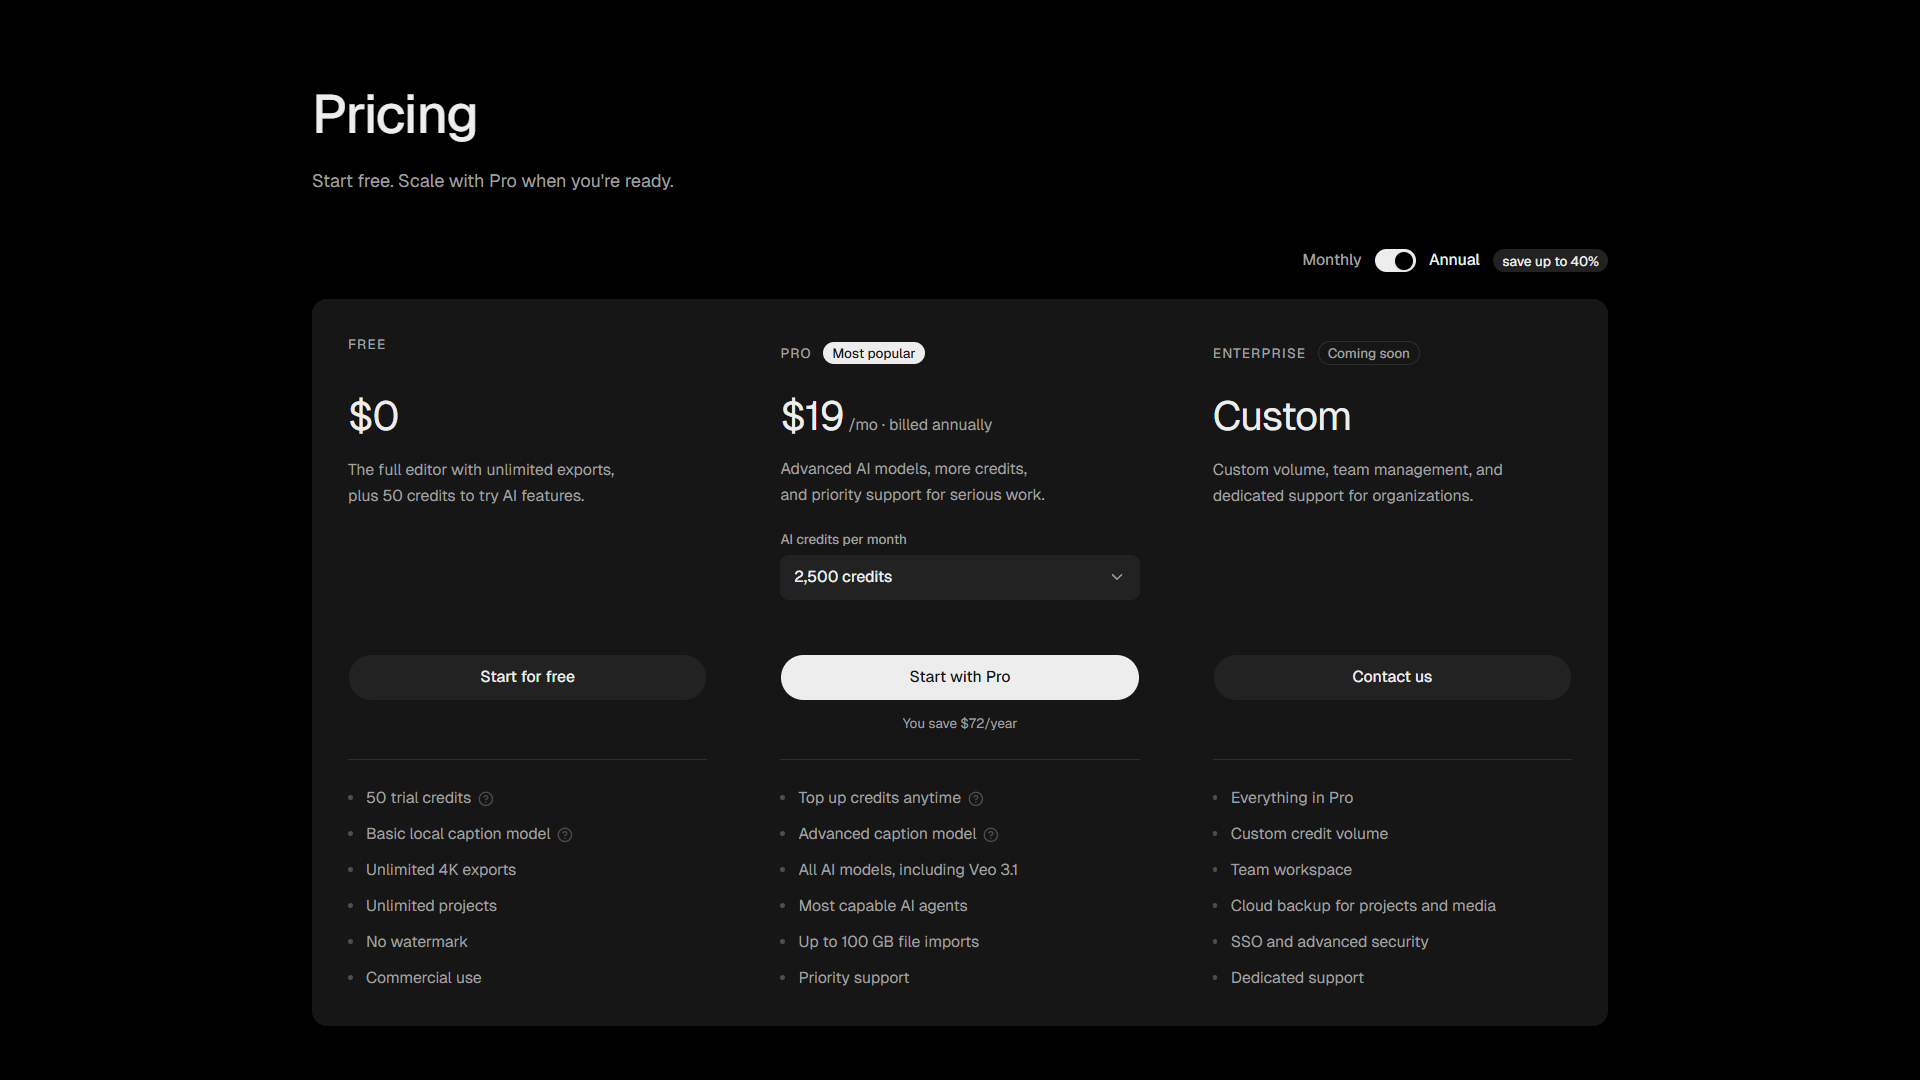Click the Pricing page title
The image size is (1920, 1080).
[395, 115]
